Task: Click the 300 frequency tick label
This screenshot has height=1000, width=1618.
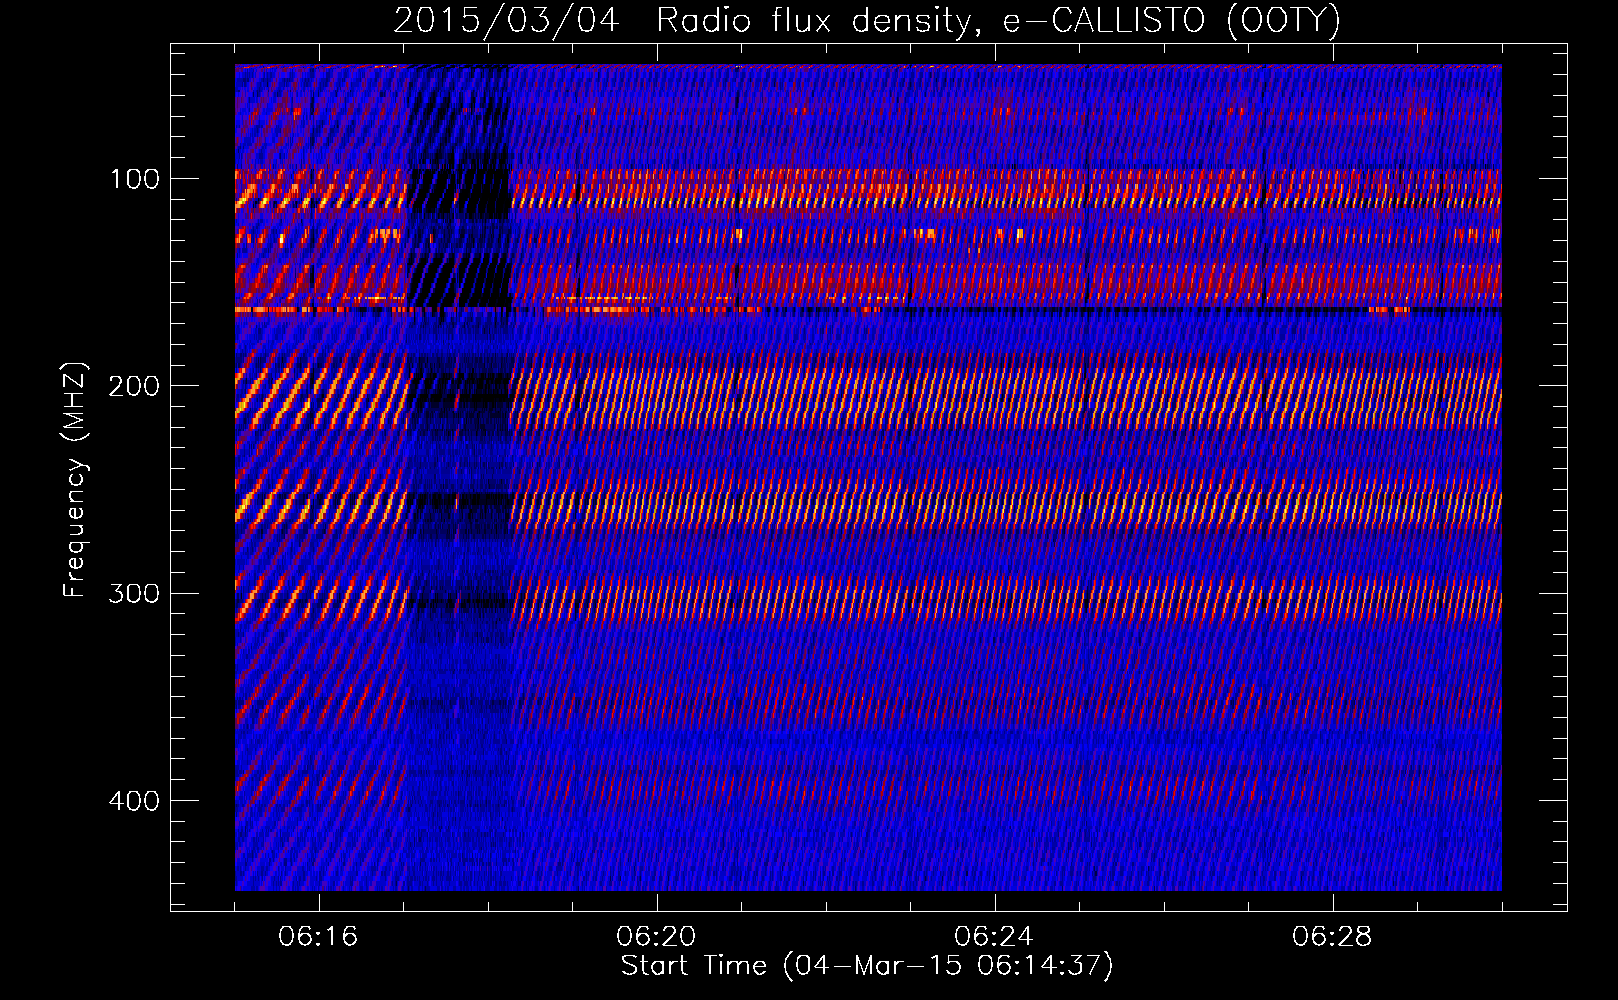Action: (134, 594)
